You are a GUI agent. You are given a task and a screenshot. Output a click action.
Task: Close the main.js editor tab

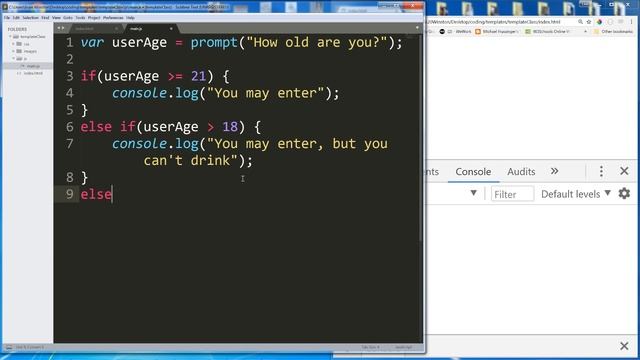pyautogui.click(x=171, y=29)
